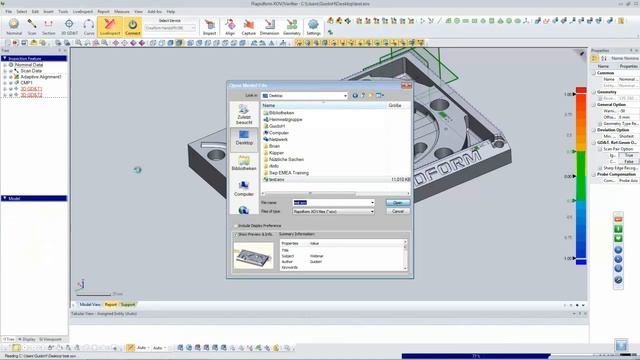Click the up-one-level icon in dialog
Viewport: 640px width, 360px height.
pyautogui.click(x=362, y=96)
